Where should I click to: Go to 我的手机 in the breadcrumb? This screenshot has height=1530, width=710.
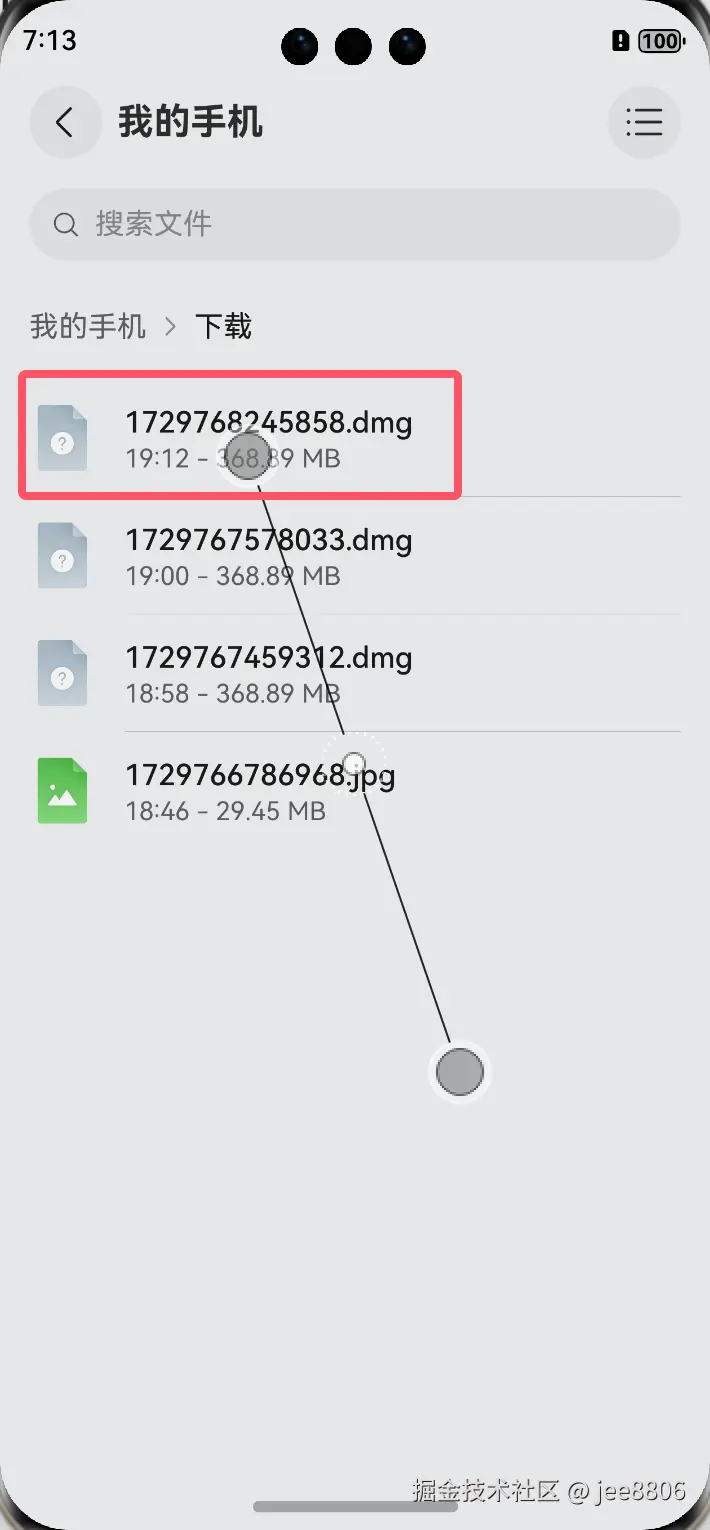[88, 326]
